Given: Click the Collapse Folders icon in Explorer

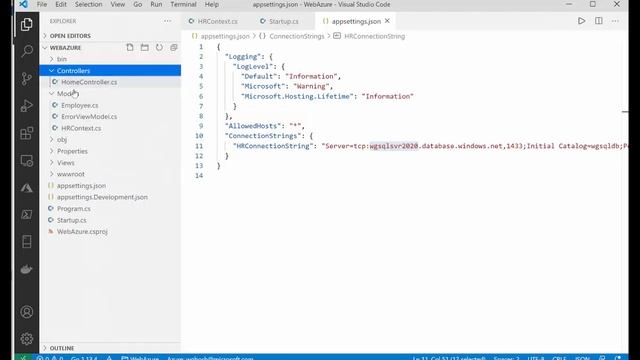Looking at the screenshot, I should pos(174,47).
